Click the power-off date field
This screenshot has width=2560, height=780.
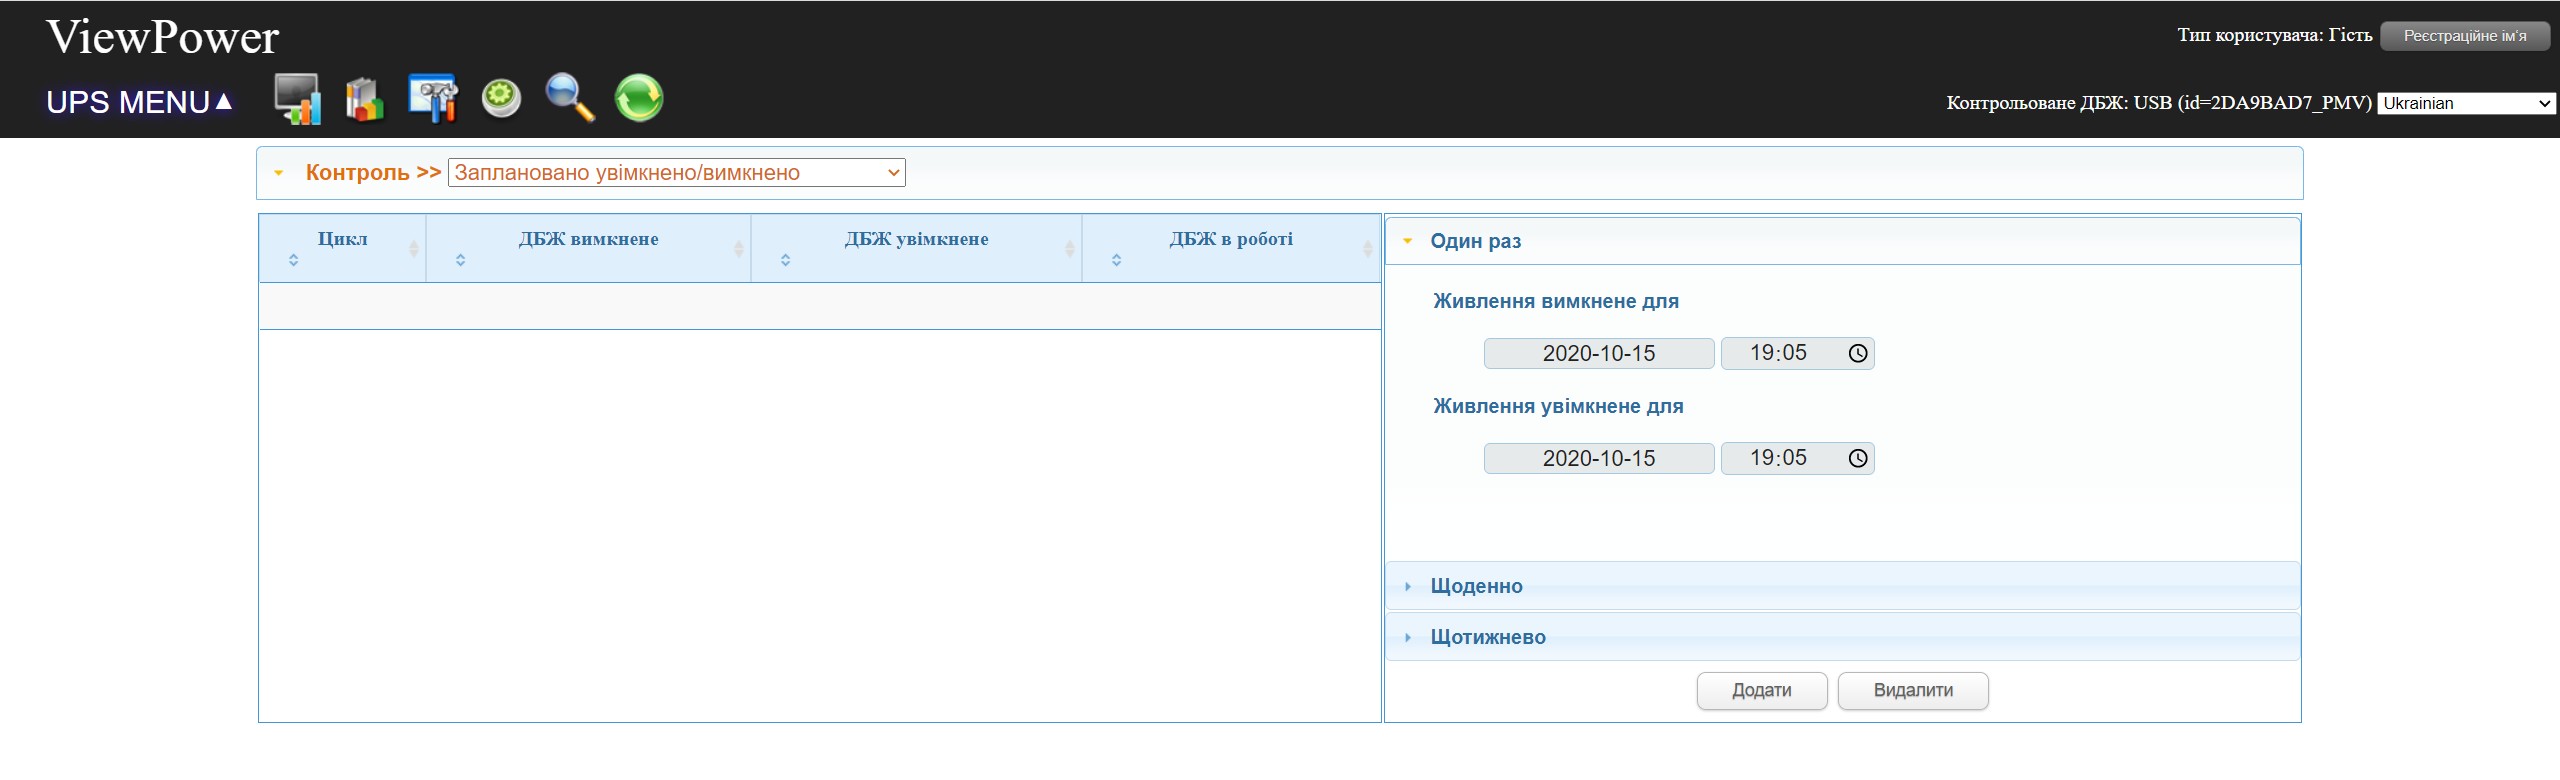coord(1598,354)
